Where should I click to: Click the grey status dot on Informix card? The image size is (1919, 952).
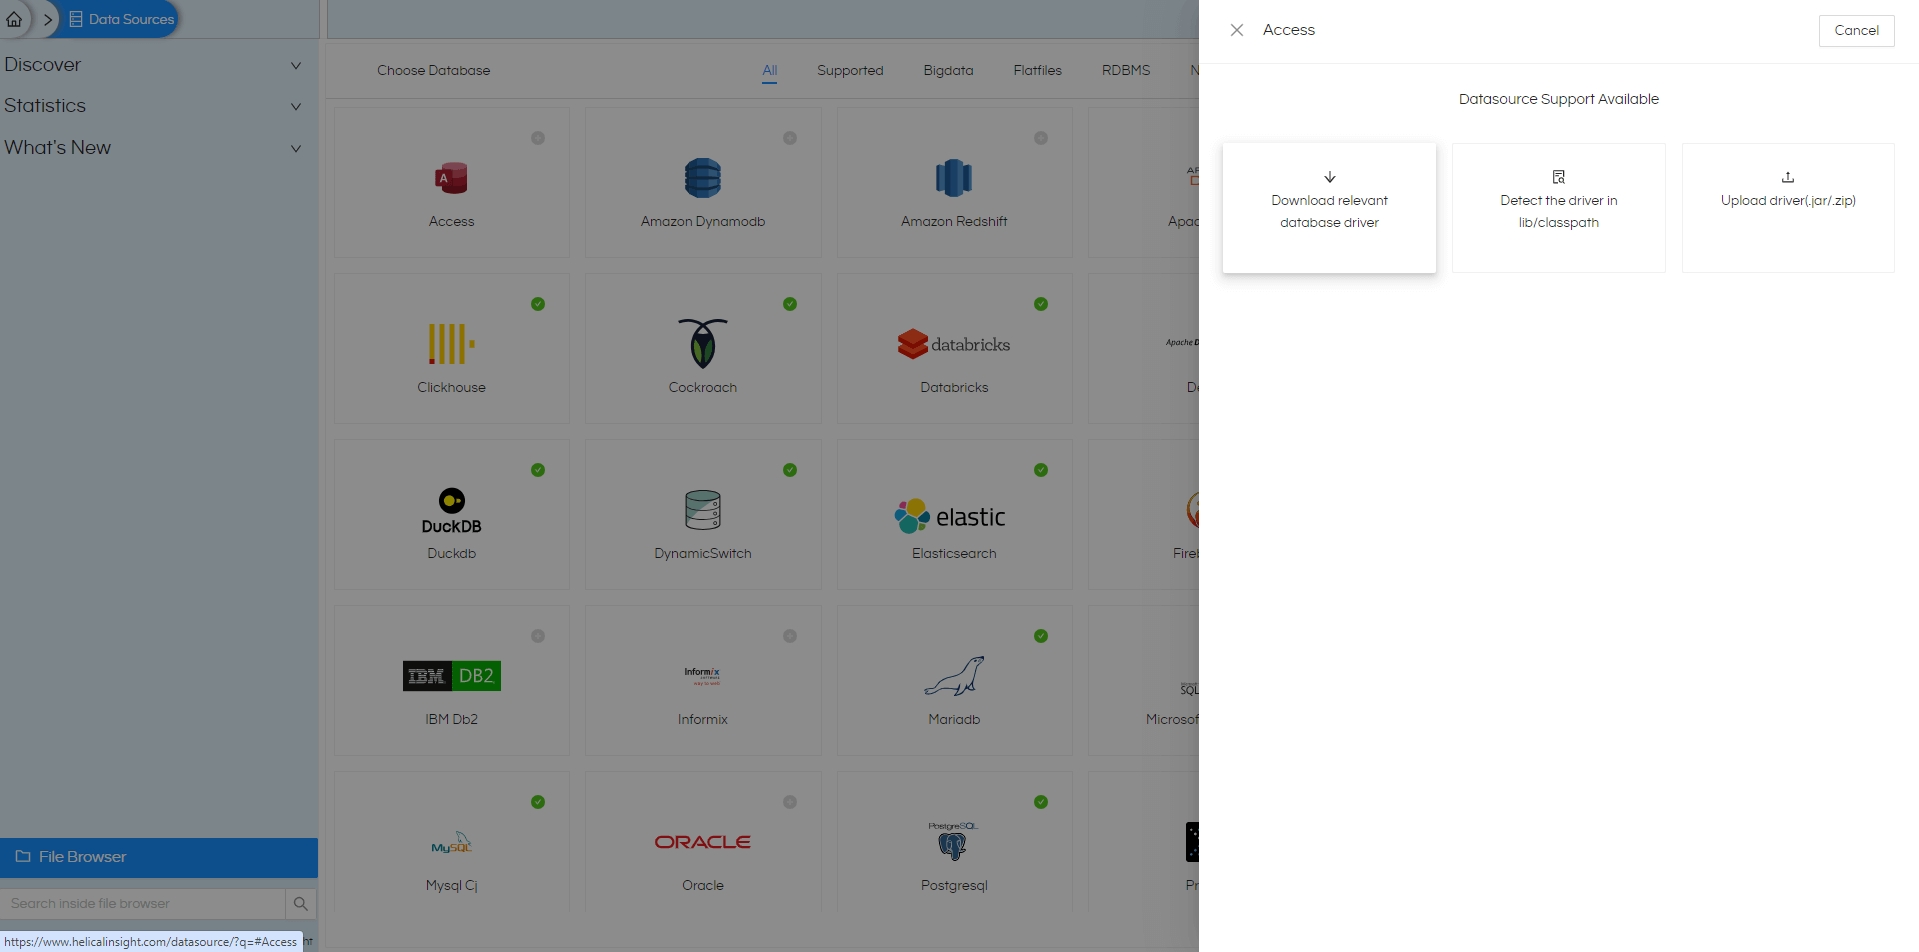(790, 636)
